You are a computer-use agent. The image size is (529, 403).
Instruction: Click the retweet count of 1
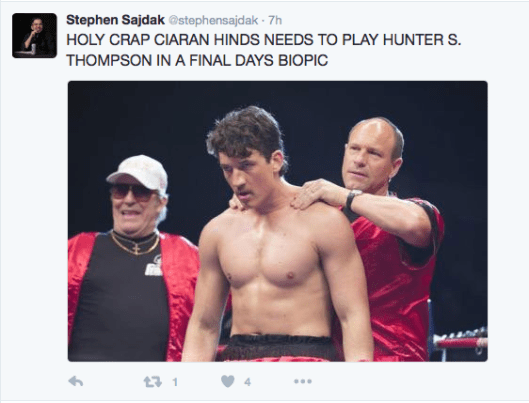pyautogui.click(x=175, y=382)
